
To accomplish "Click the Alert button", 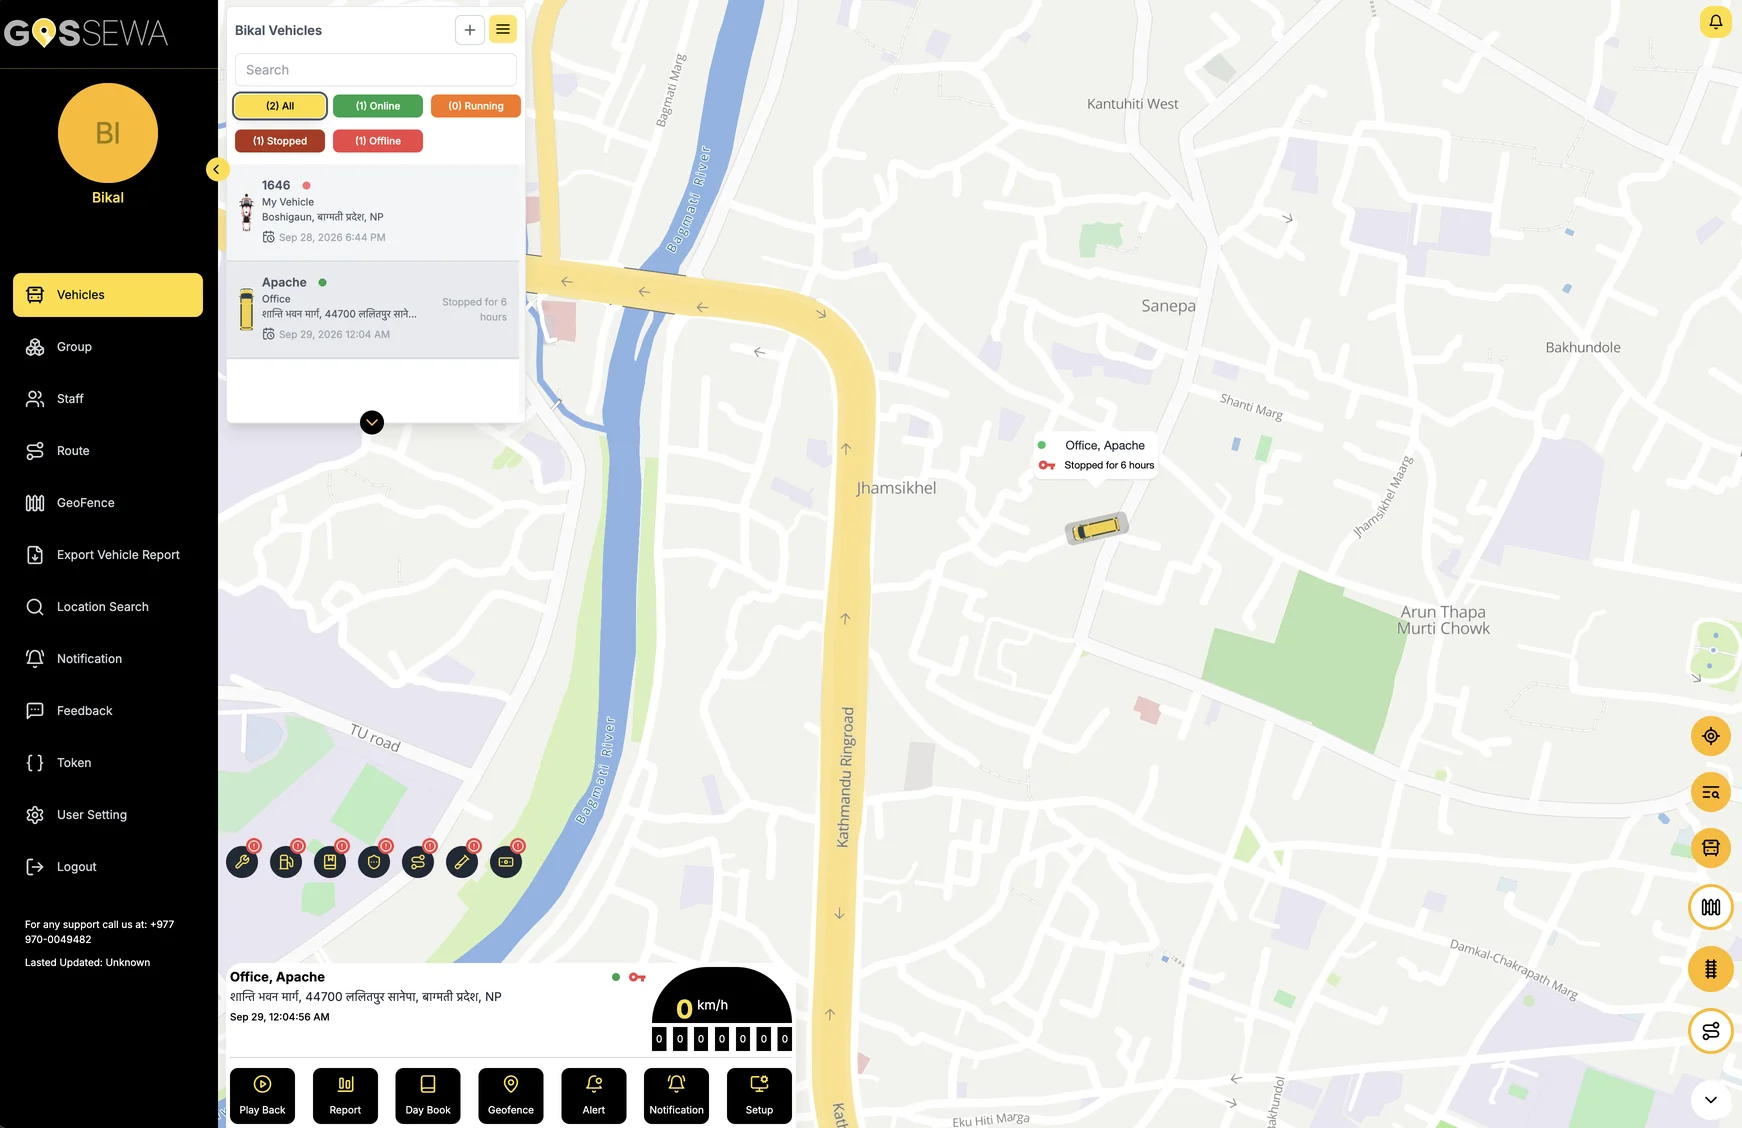I will point(594,1096).
